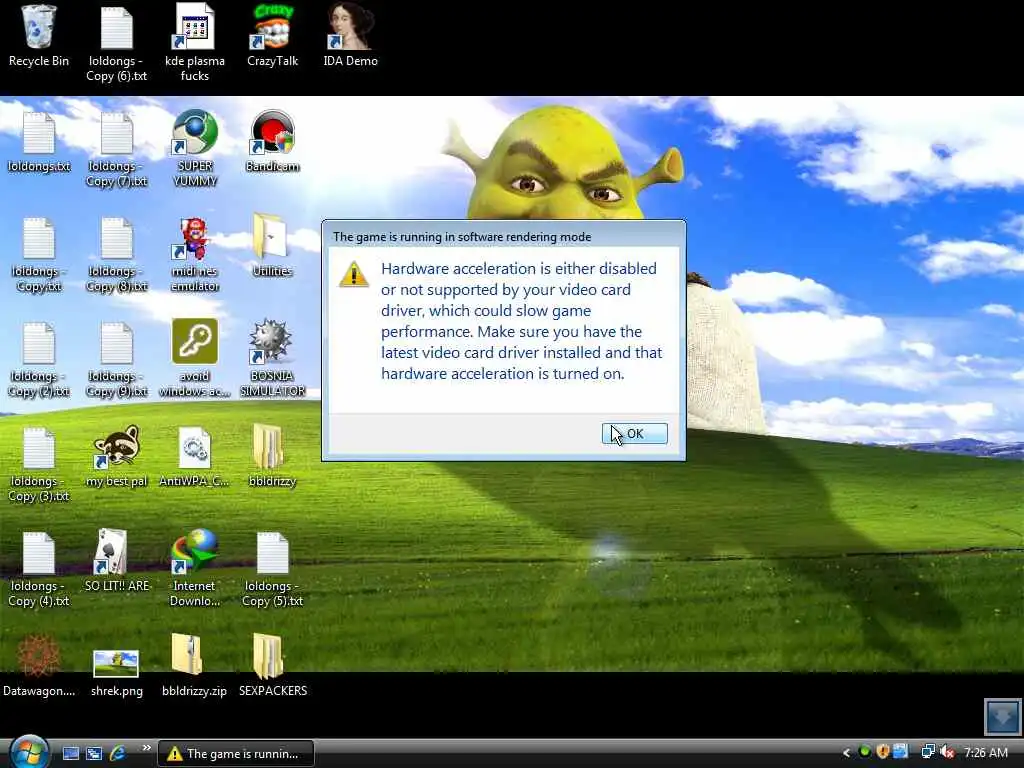Open the security shield tray icon
Image resolution: width=1024 pixels, height=768 pixels.
(x=883, y=752)
